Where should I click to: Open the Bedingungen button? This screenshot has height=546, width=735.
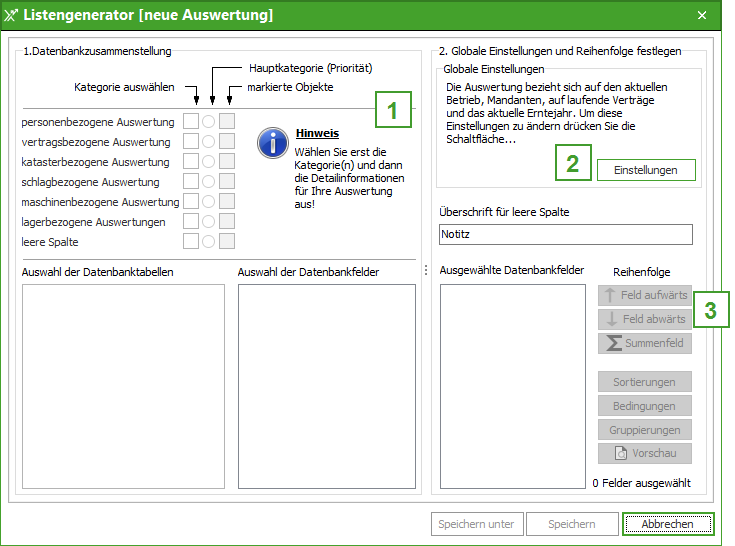click(x=645, y=406)
